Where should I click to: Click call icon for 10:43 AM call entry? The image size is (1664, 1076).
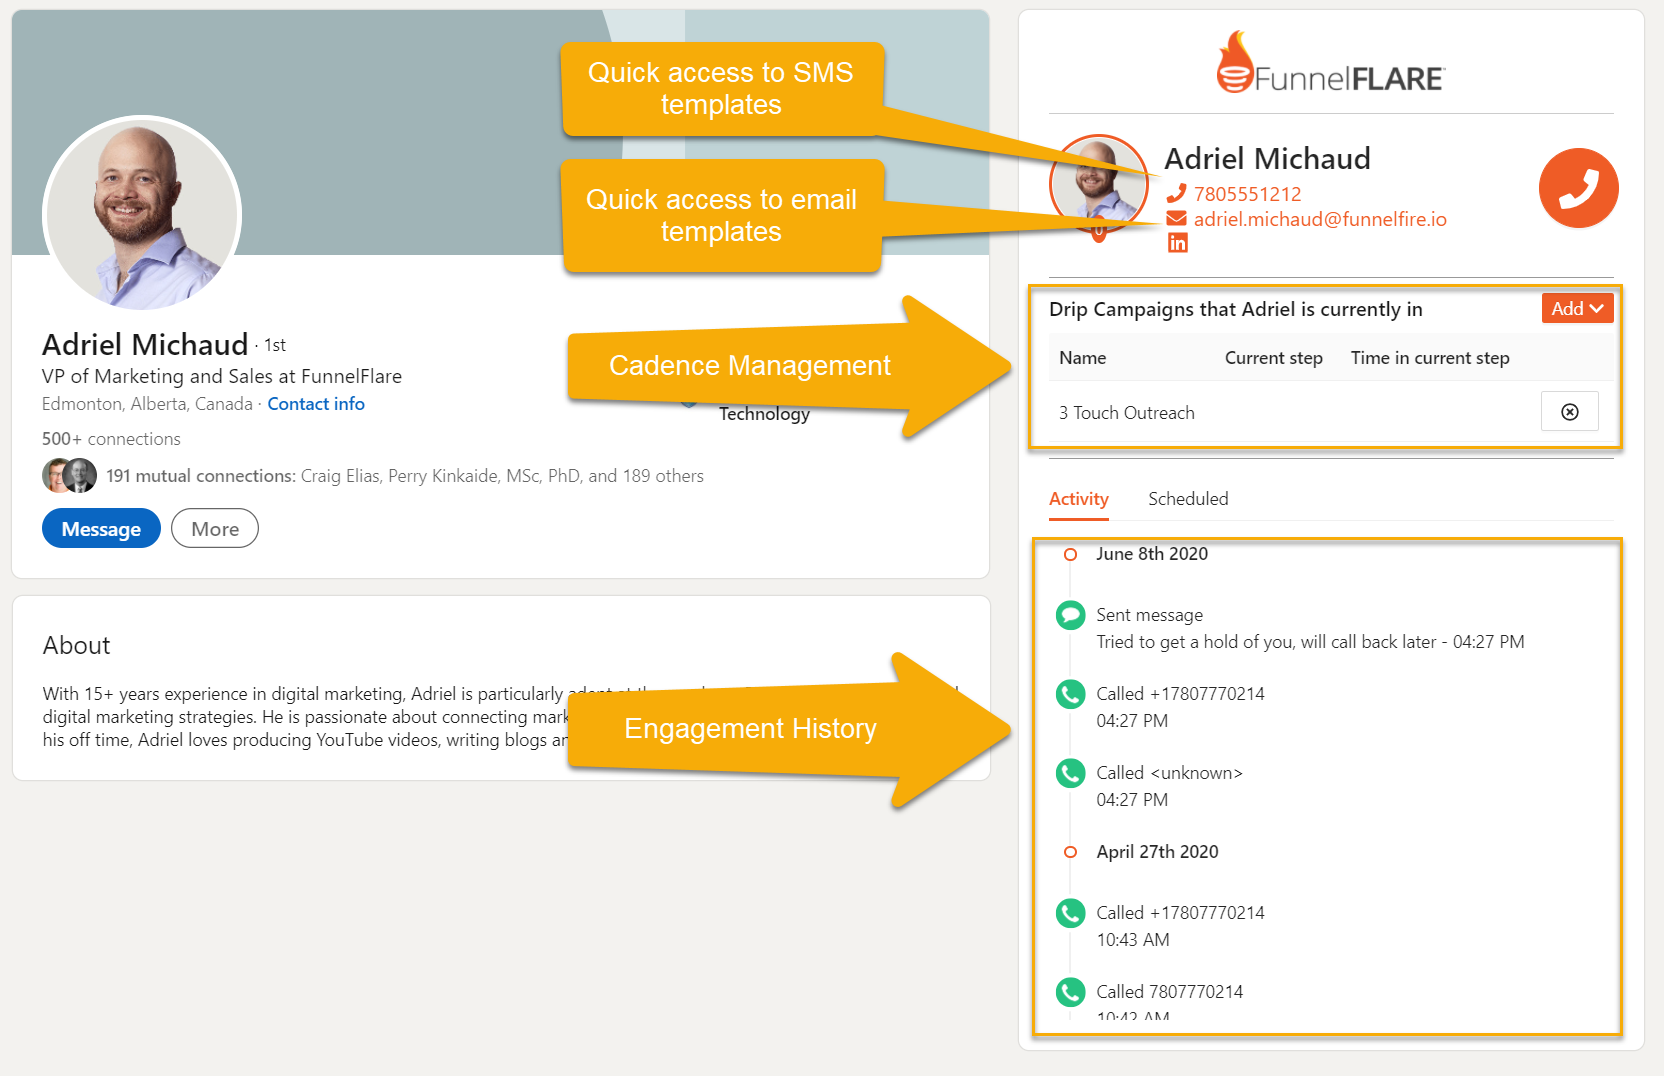point(1070,913)
